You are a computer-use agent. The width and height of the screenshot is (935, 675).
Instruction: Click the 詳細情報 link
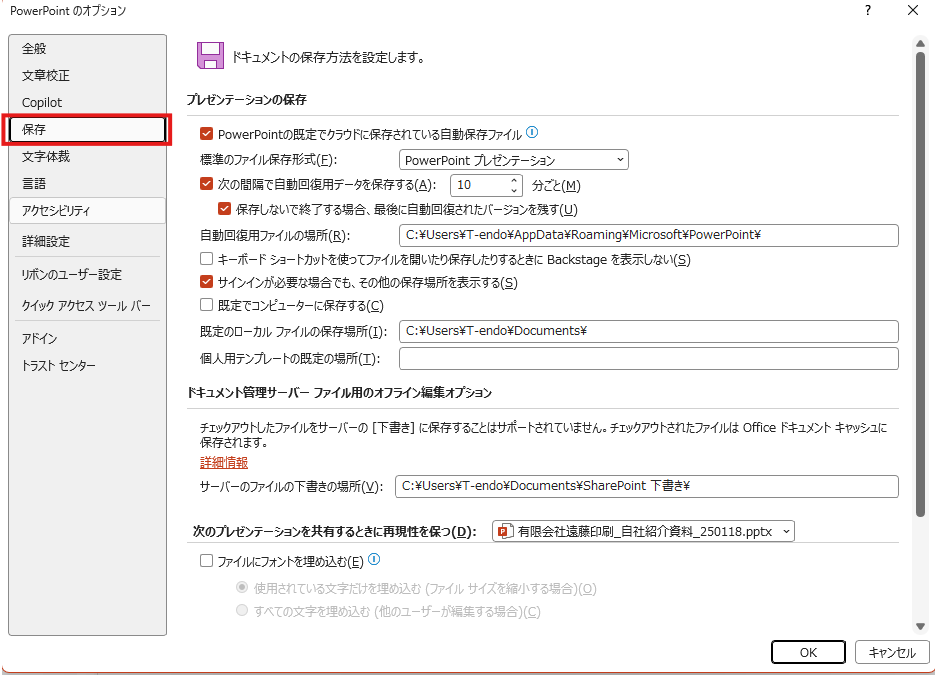(x=224, y=463)
